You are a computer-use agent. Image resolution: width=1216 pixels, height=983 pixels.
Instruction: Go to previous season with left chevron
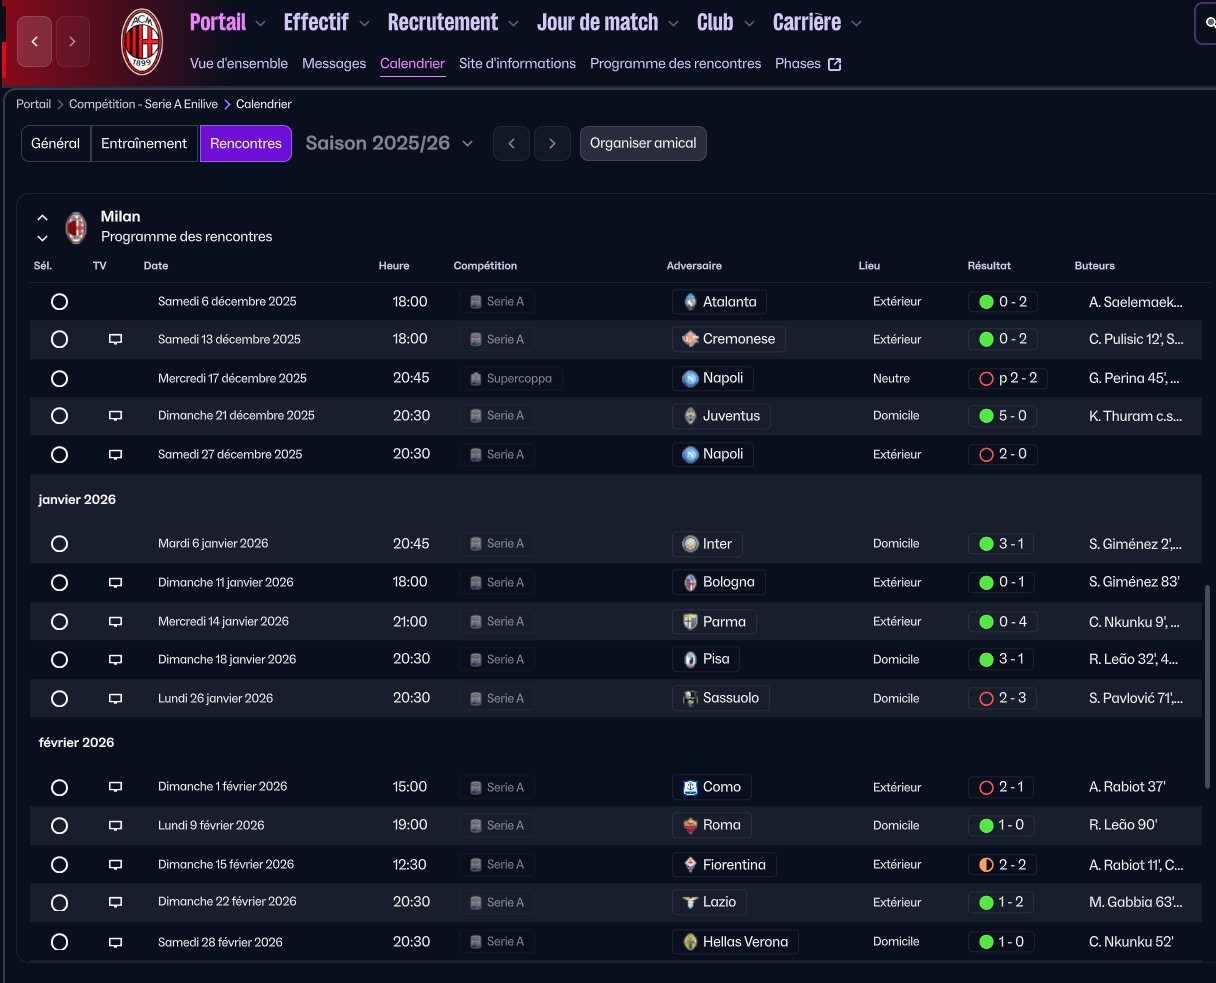[511, 143]
